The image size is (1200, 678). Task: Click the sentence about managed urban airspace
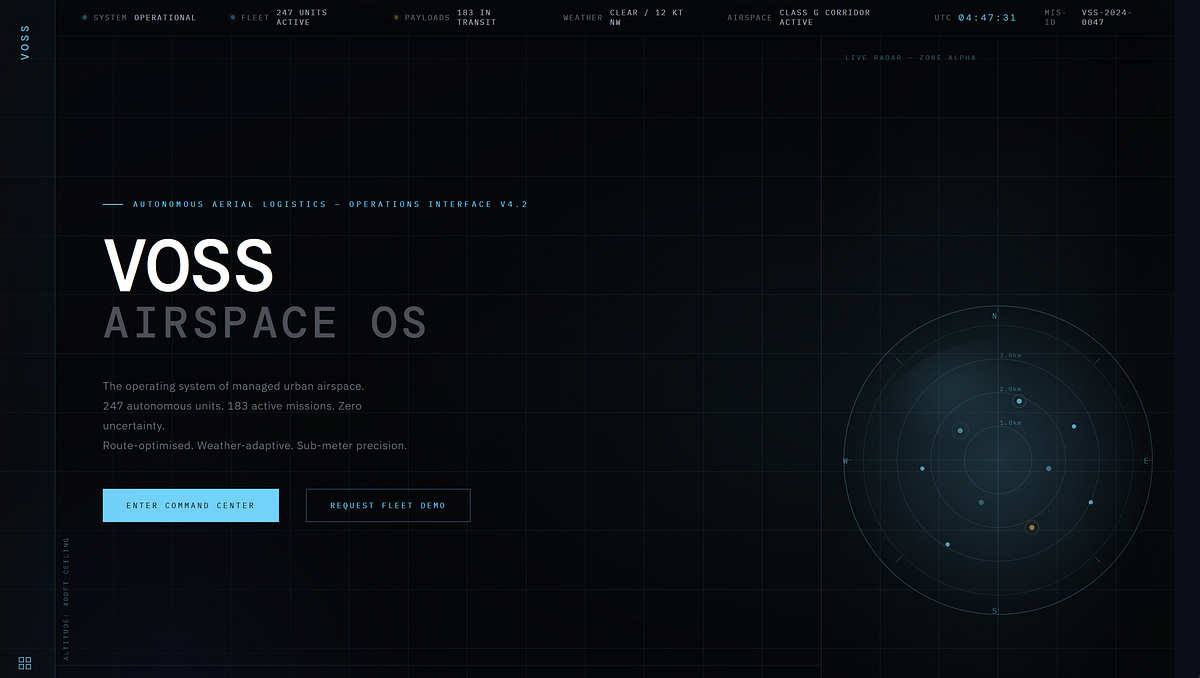233,385
